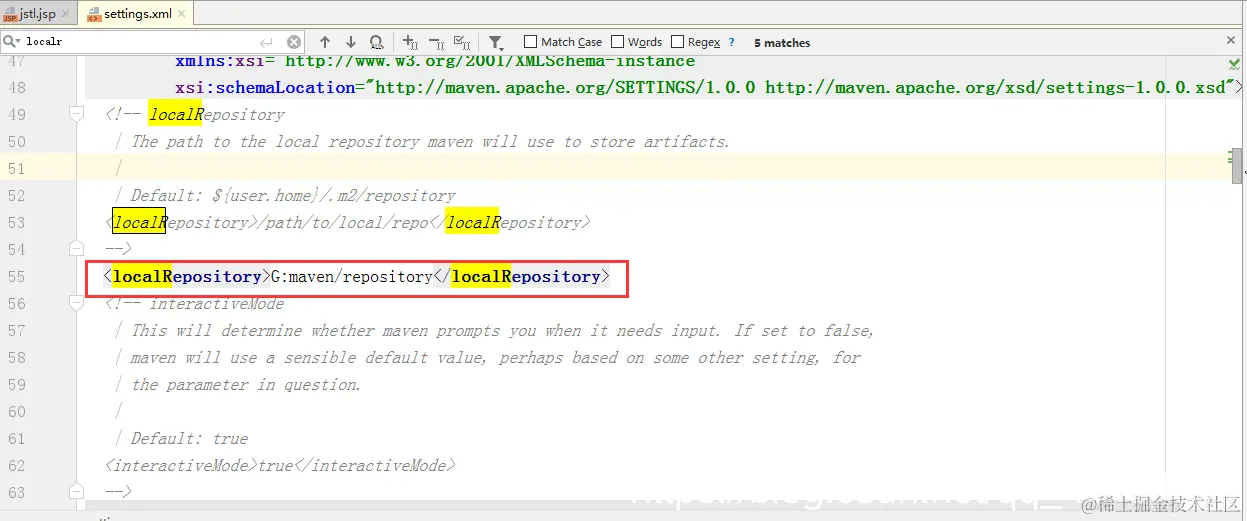1247x521 pixels.
Task: Open search history dropdown magnifier
Action: pyautogui.click(x=11, y=42)
